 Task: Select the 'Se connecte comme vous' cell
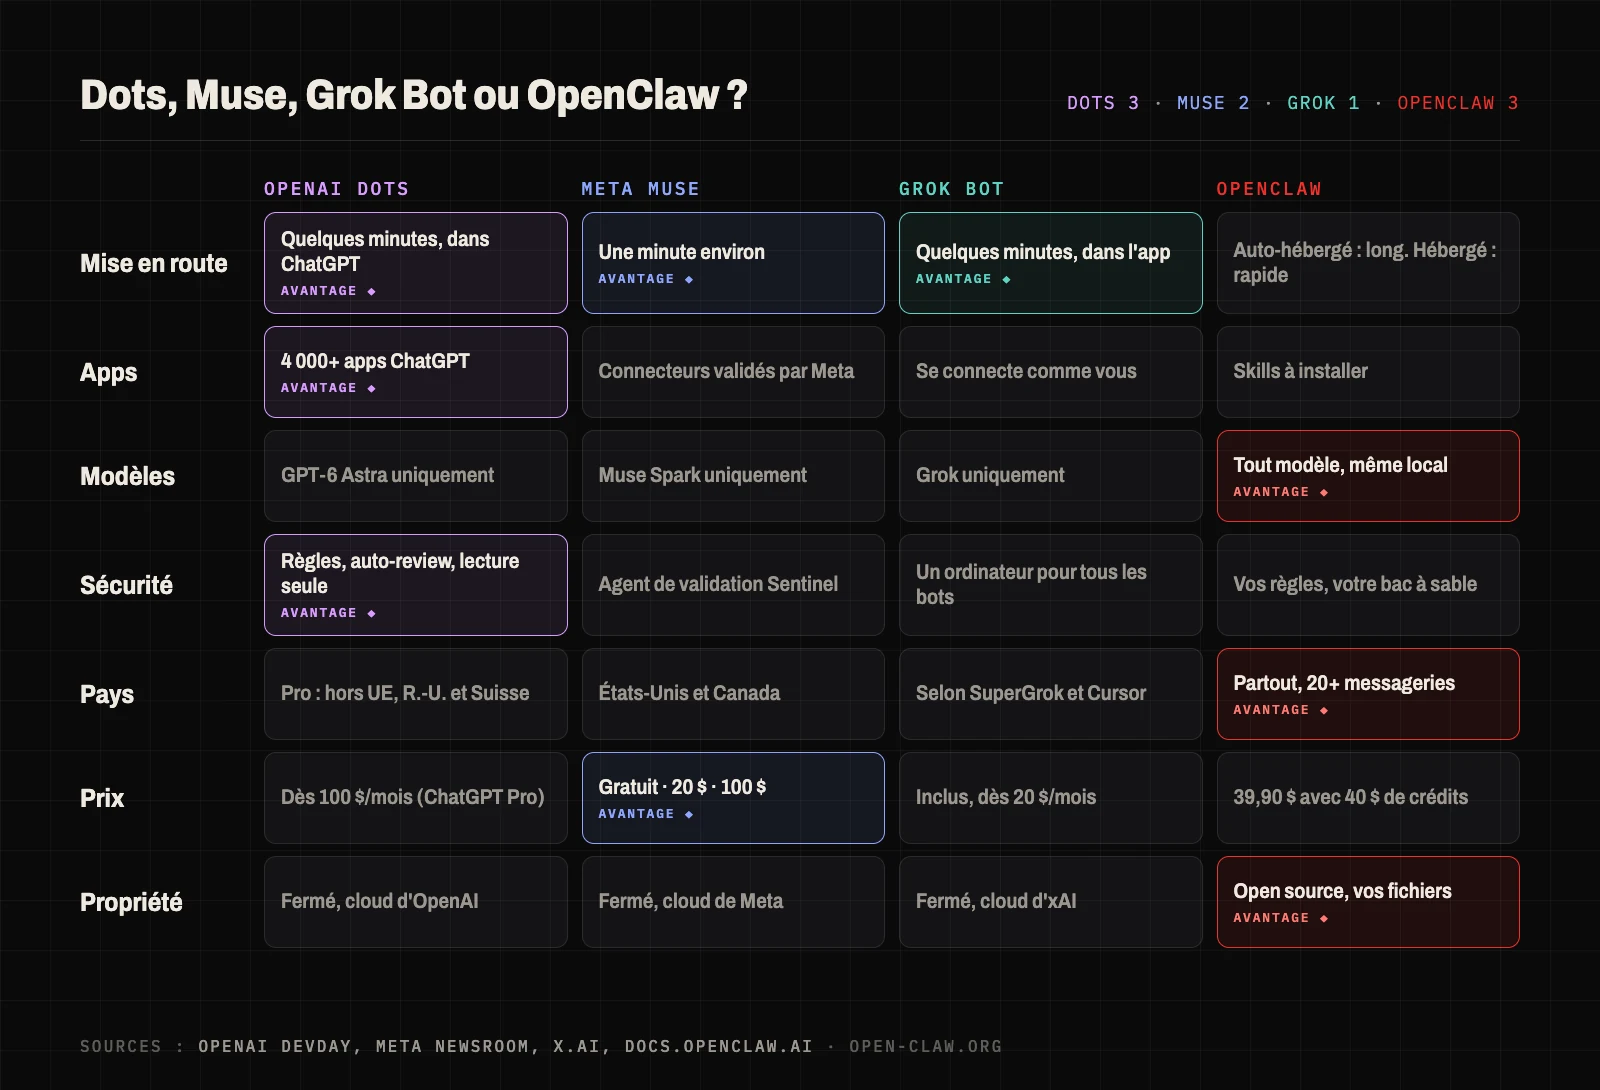coord(1051,372)
